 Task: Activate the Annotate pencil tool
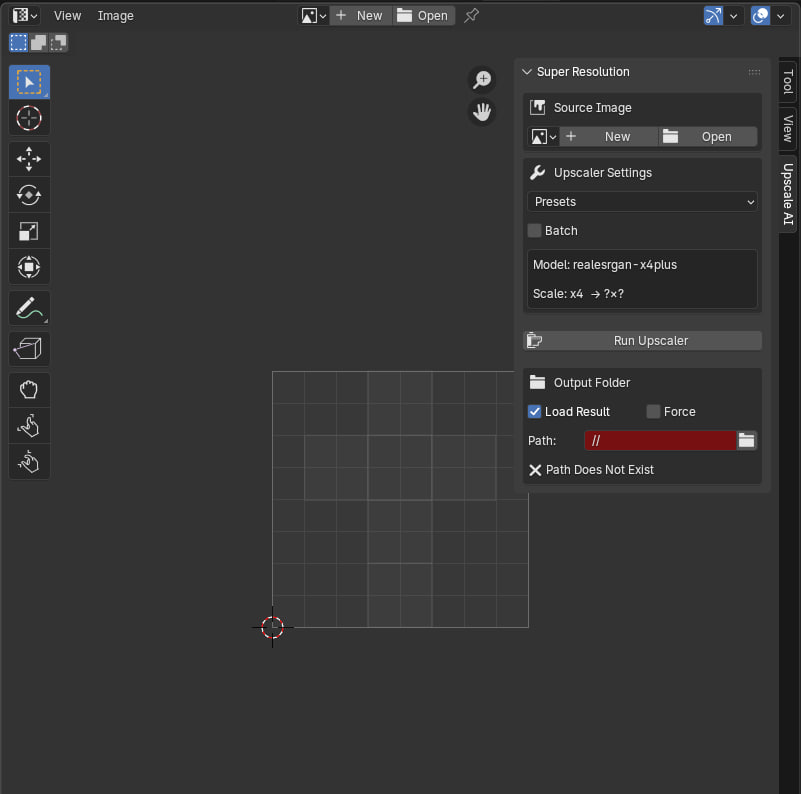pos(29,308)
